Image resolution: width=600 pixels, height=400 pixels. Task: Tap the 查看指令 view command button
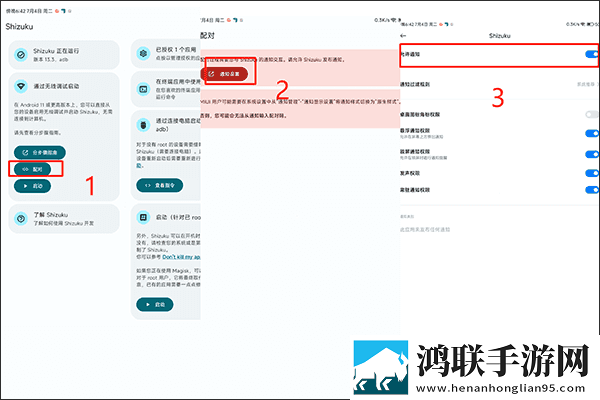(160, 185)
